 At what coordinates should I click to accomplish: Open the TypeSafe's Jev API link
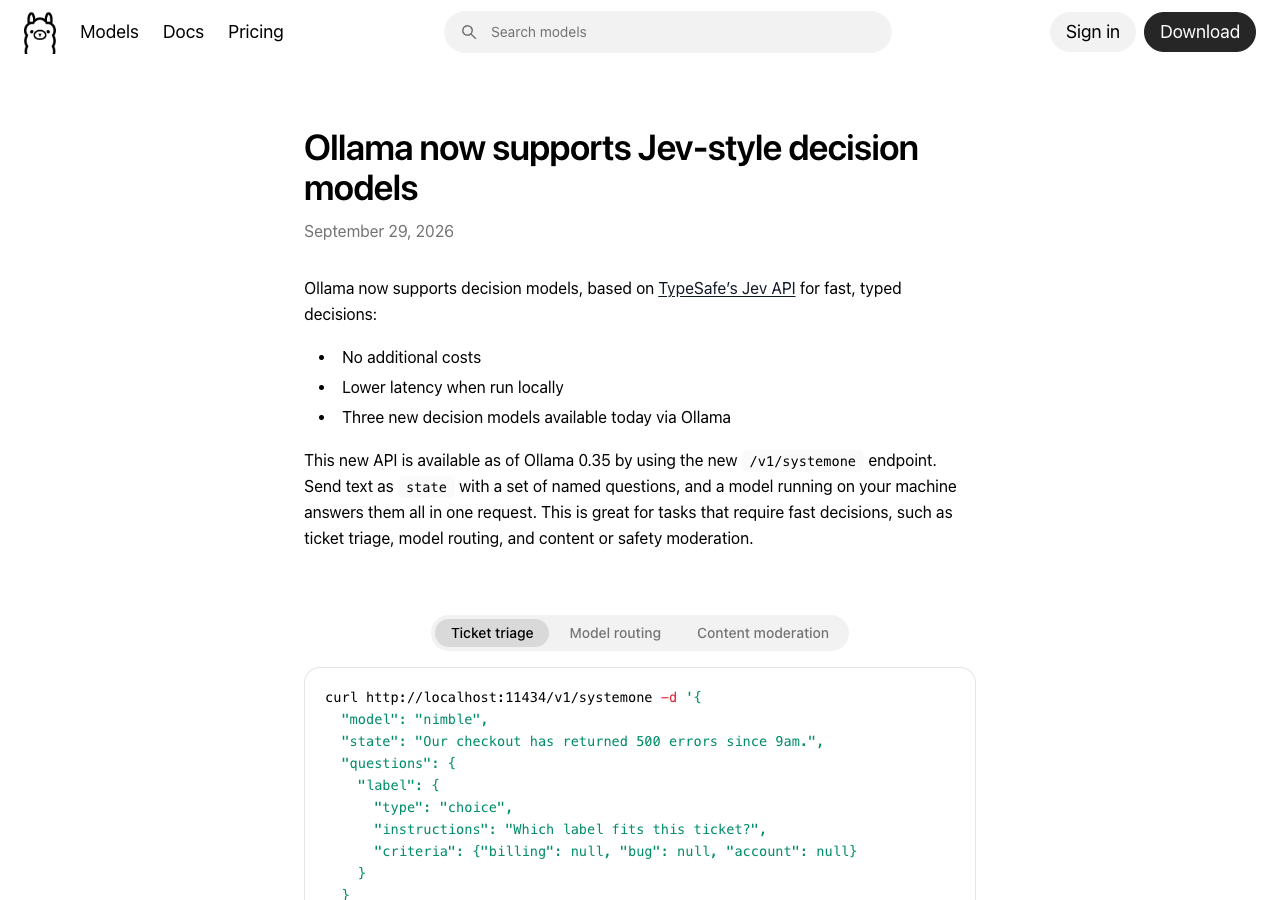pos(727,288)
